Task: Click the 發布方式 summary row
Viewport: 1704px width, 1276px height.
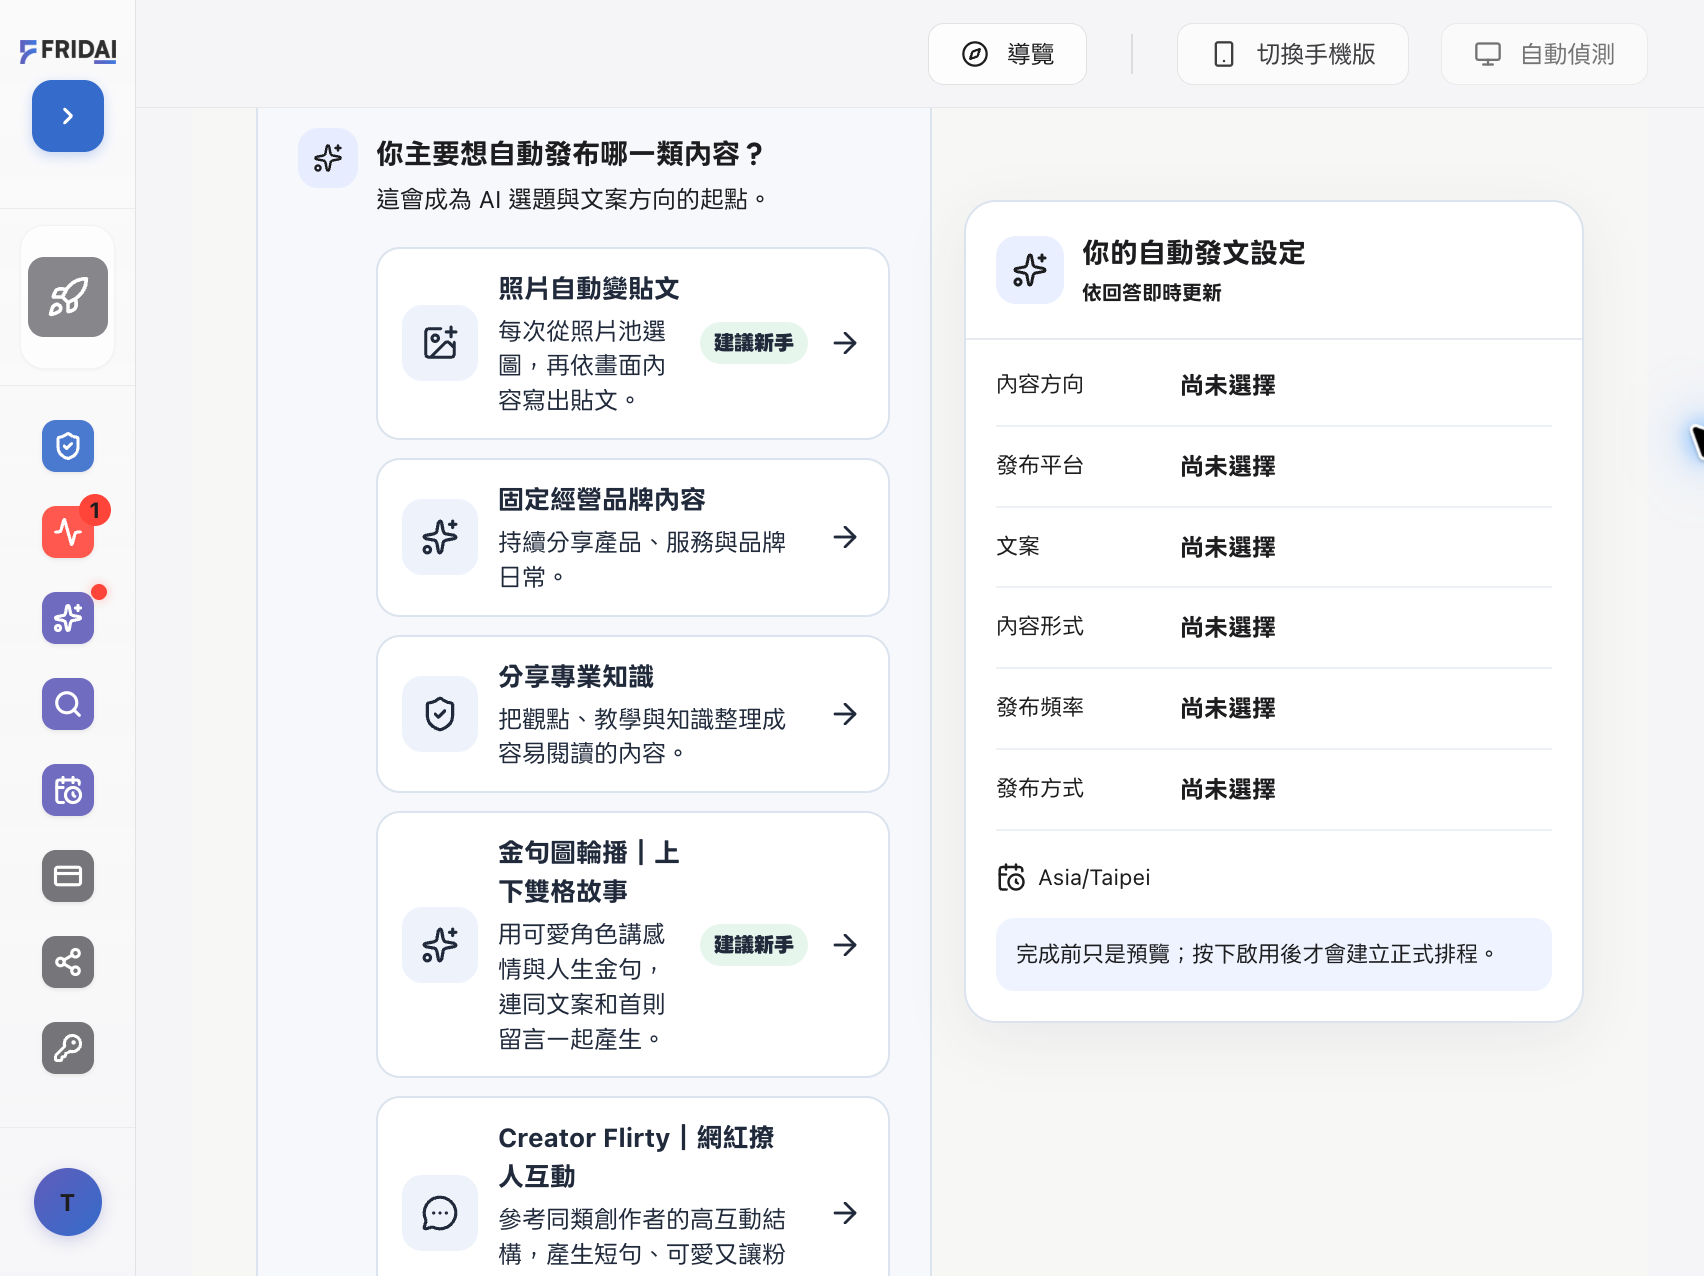Action: click(1274, 789)
